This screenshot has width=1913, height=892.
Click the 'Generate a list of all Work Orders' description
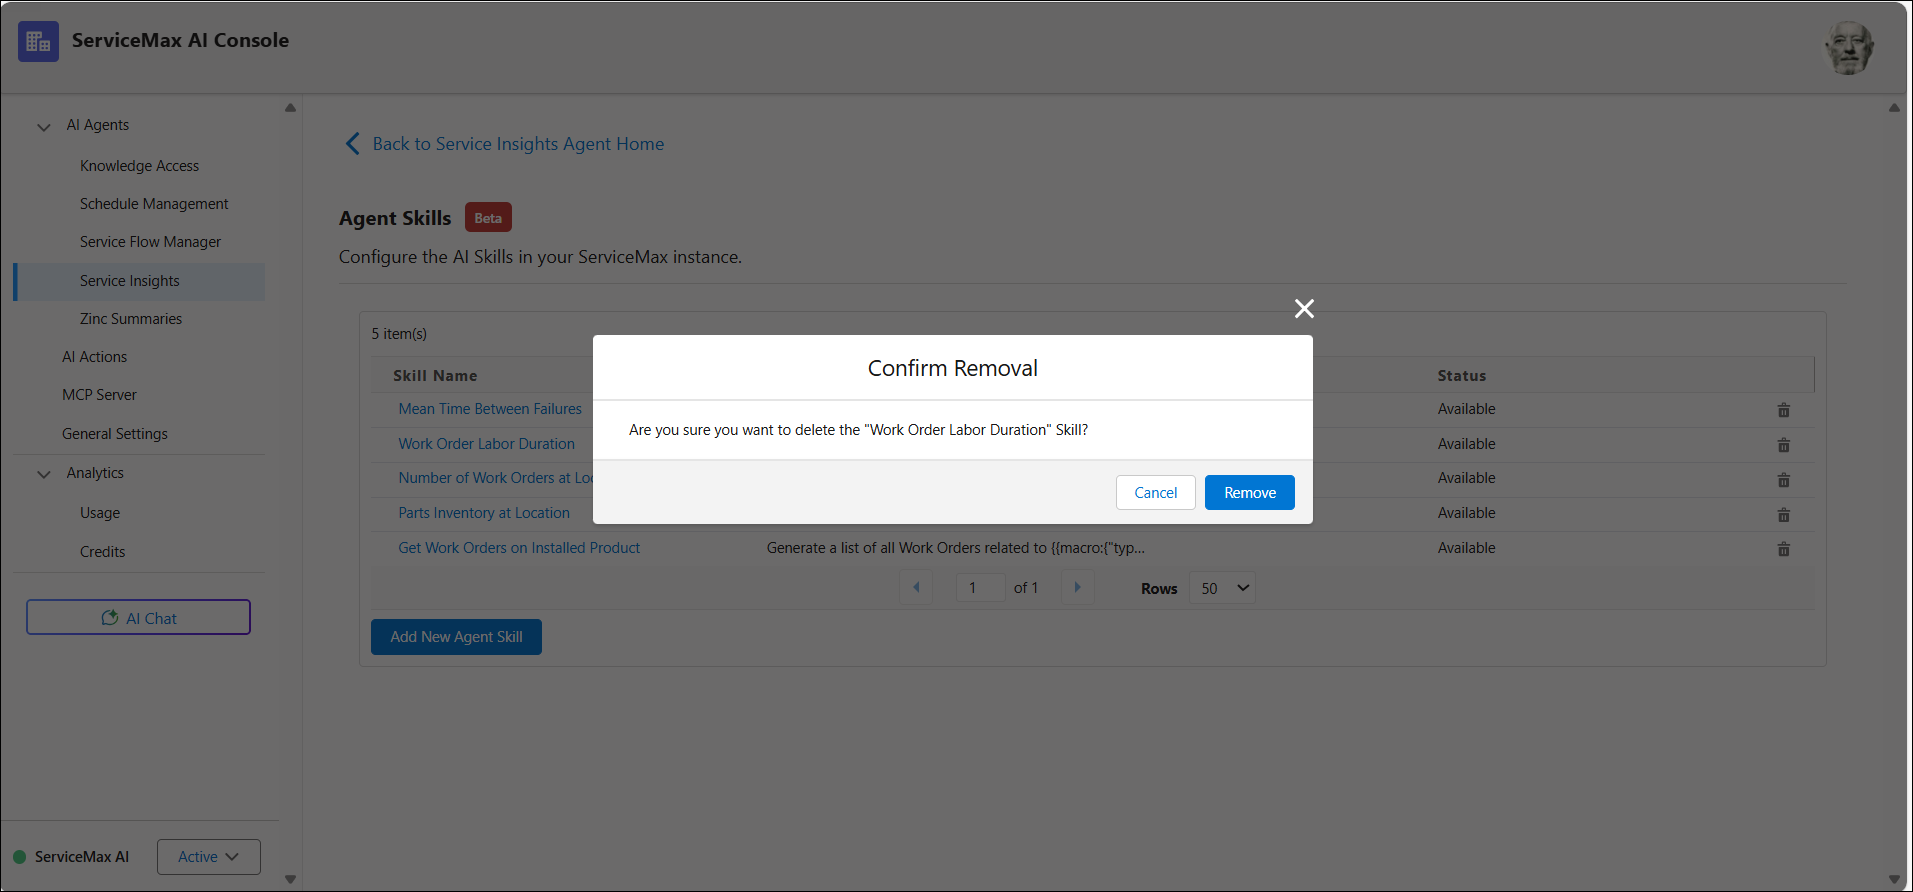(x=956, y=548)
